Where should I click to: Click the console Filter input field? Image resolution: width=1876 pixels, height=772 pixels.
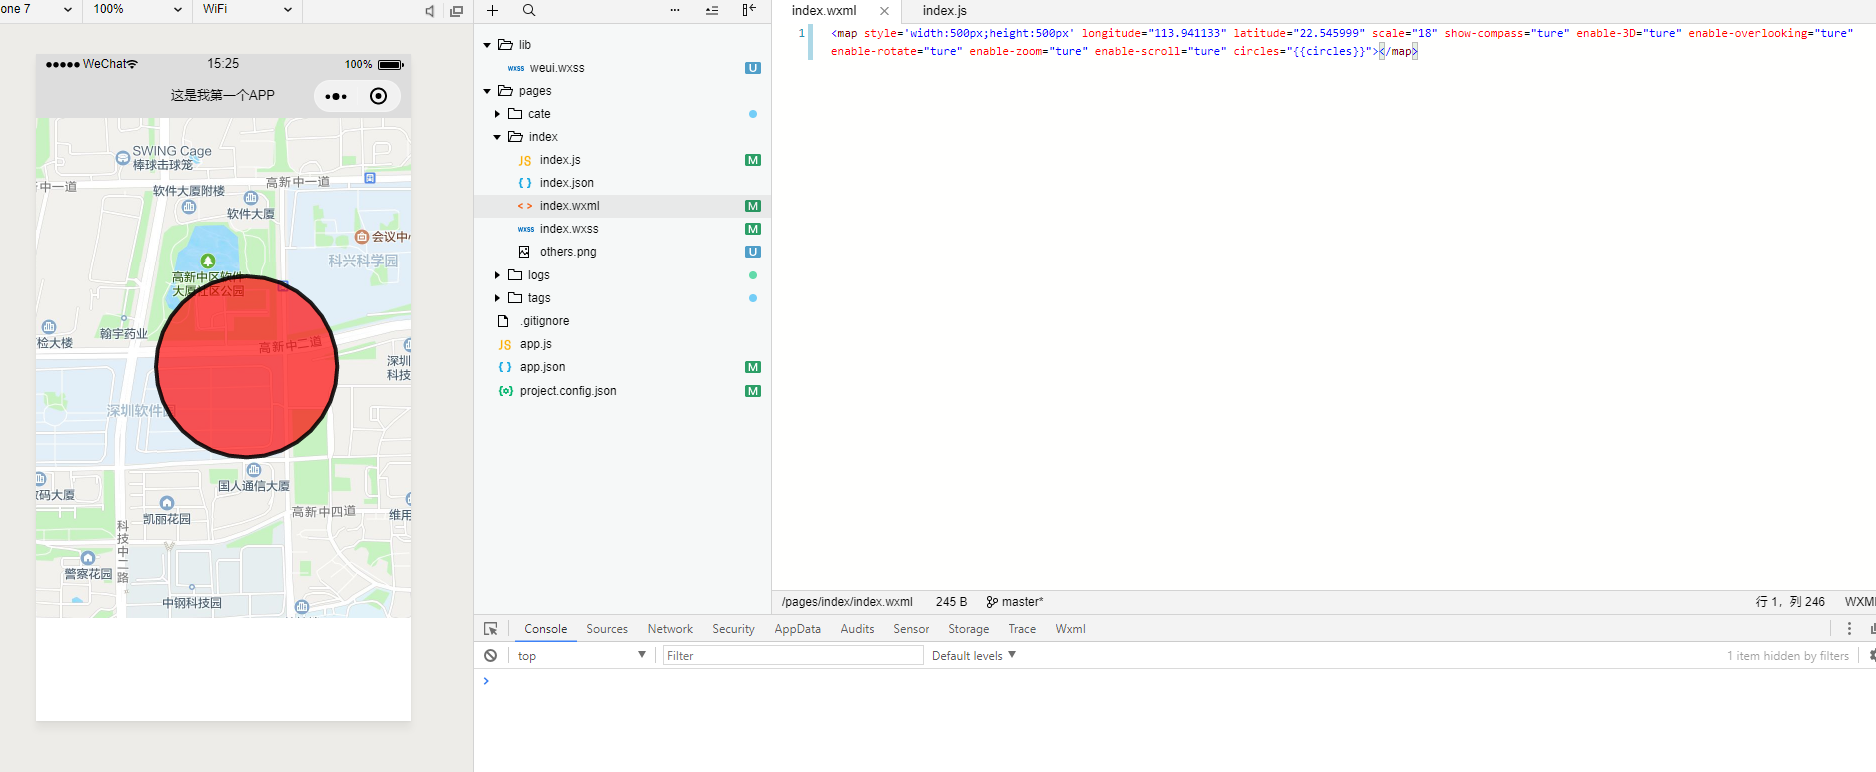792,656
